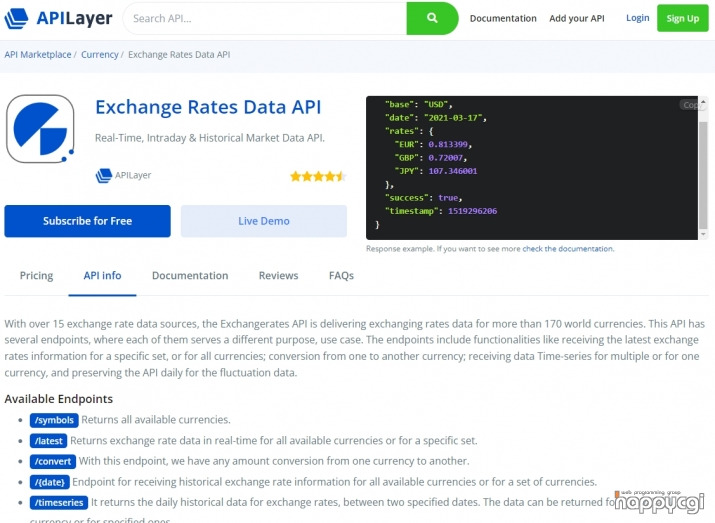Open the FAQs tab
This screenshot has height=523, width=715.
[x=341, y=276]
